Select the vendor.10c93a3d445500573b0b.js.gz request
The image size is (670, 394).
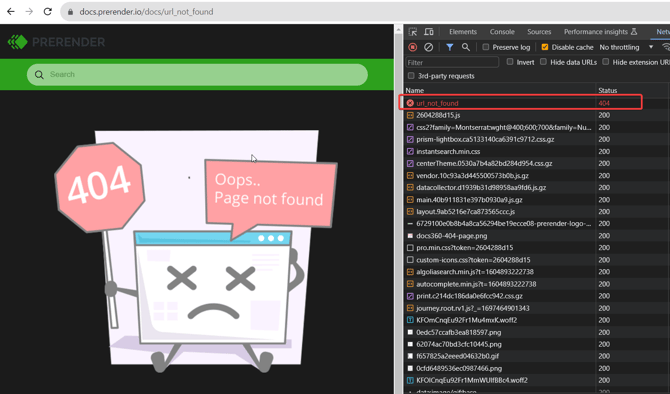(x=472, y=176)
